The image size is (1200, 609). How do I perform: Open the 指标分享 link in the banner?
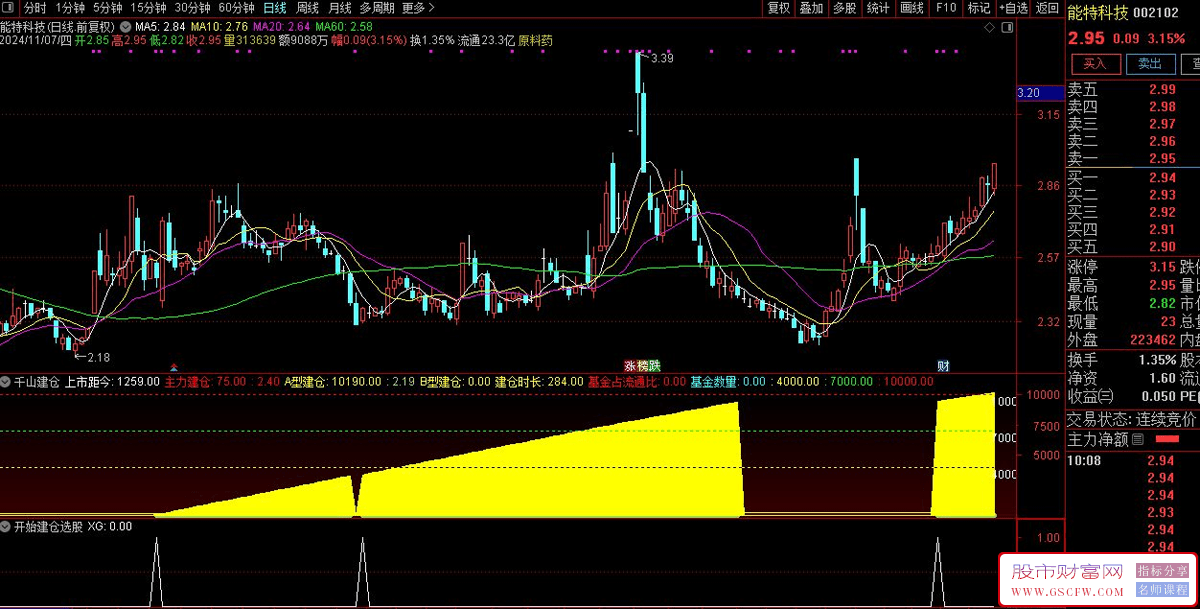(1163, 571)
